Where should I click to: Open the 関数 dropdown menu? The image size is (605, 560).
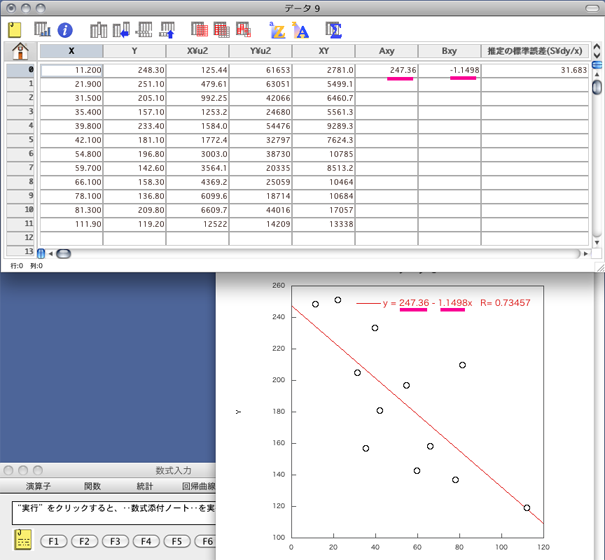pyautogui.click(x=92, y=486)
